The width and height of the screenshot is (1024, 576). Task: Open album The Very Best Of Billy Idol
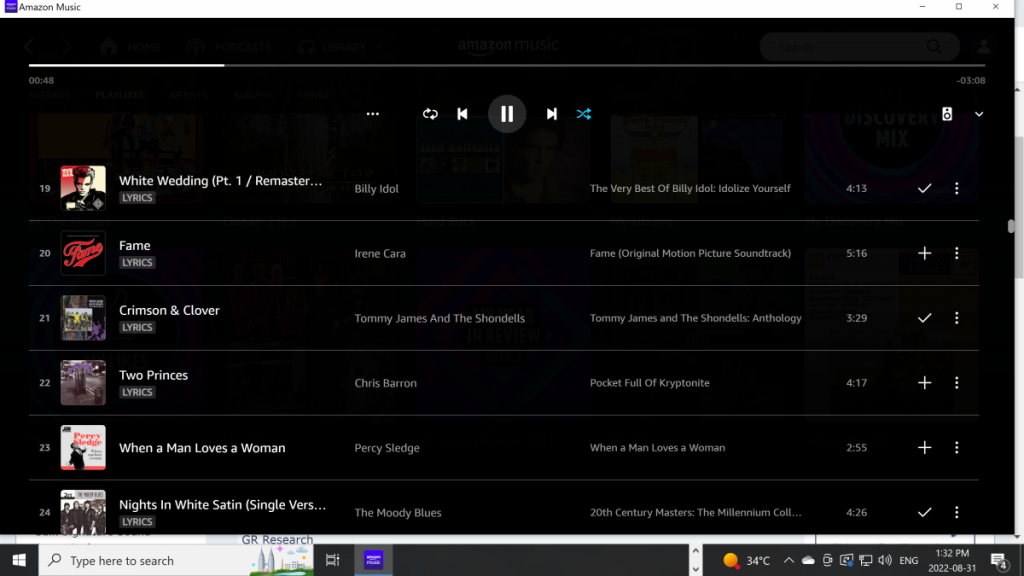tap(690, 188)
